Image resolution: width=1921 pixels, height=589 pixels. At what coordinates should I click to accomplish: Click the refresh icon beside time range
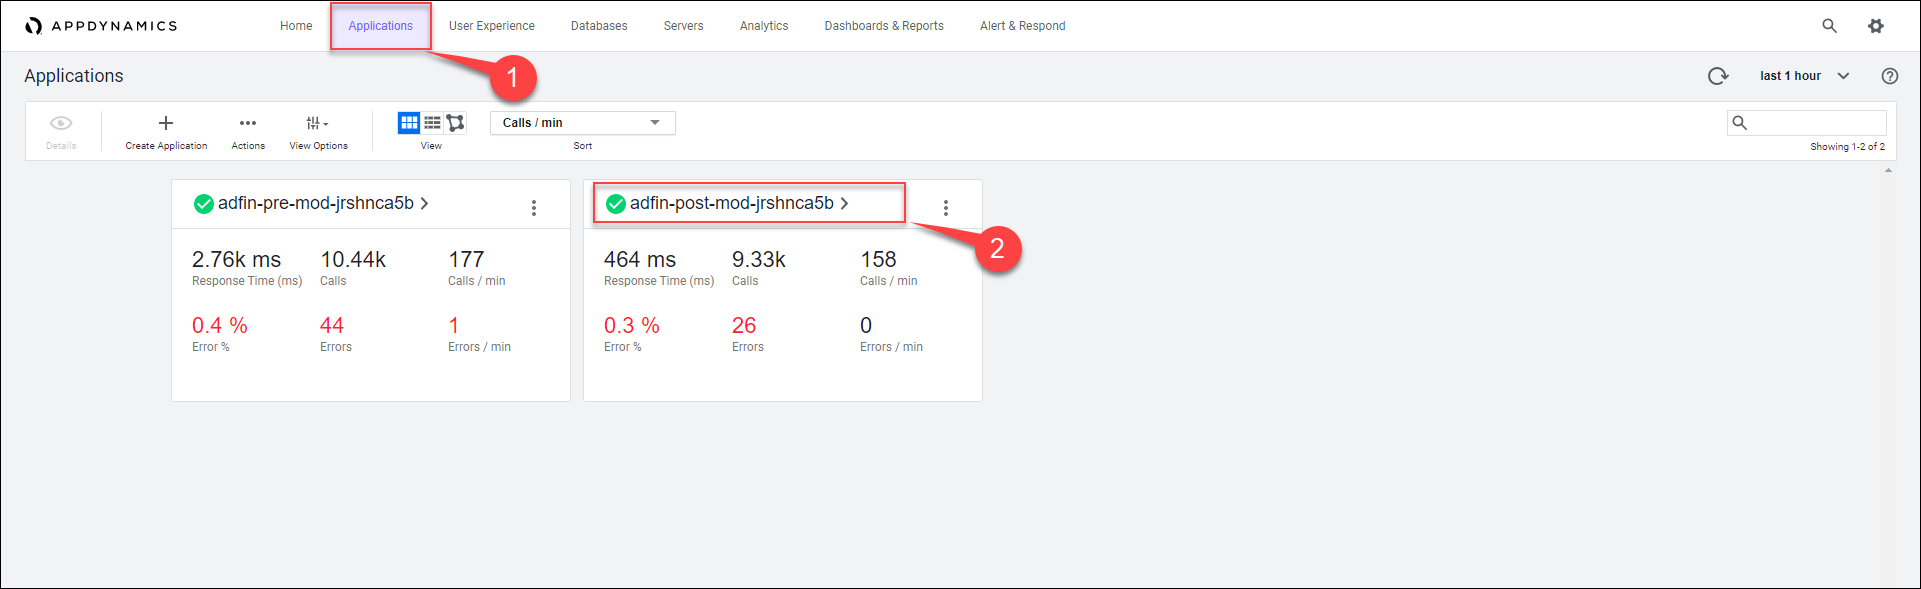(1717, 76)
